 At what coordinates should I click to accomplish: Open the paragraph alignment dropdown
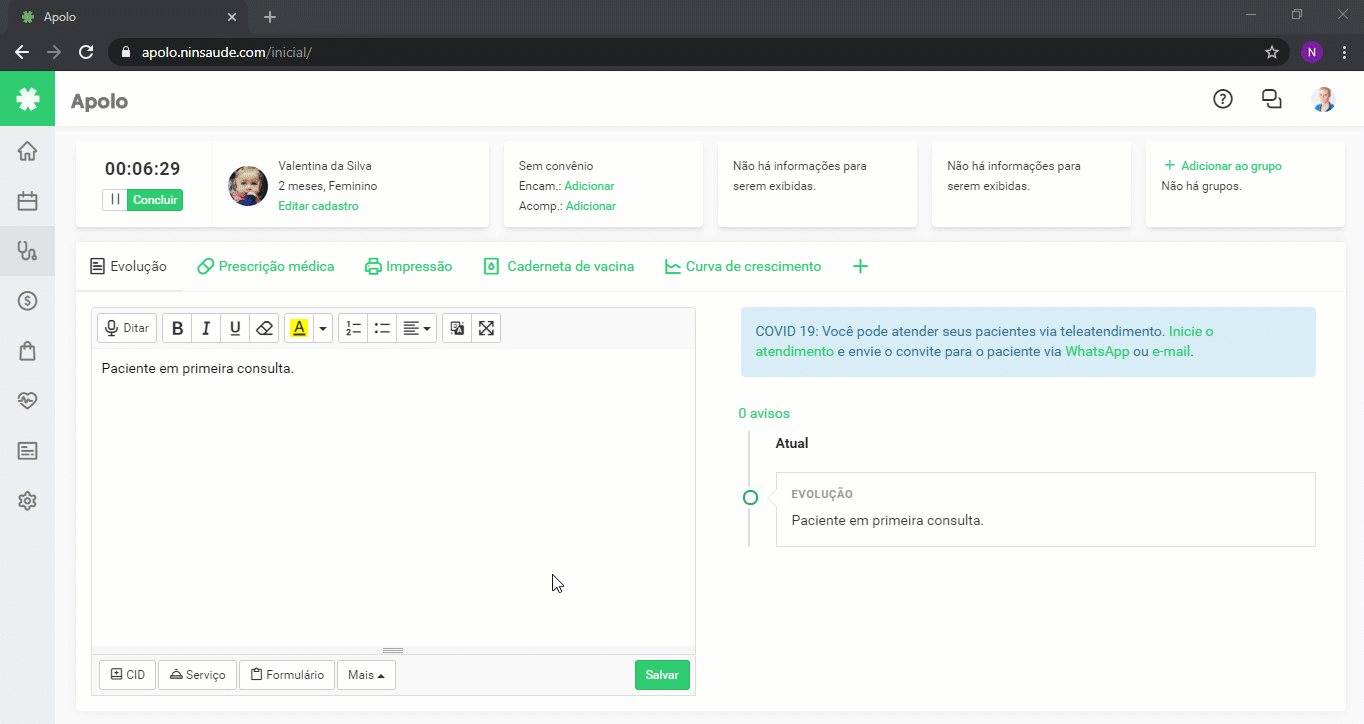pos(416,328)
